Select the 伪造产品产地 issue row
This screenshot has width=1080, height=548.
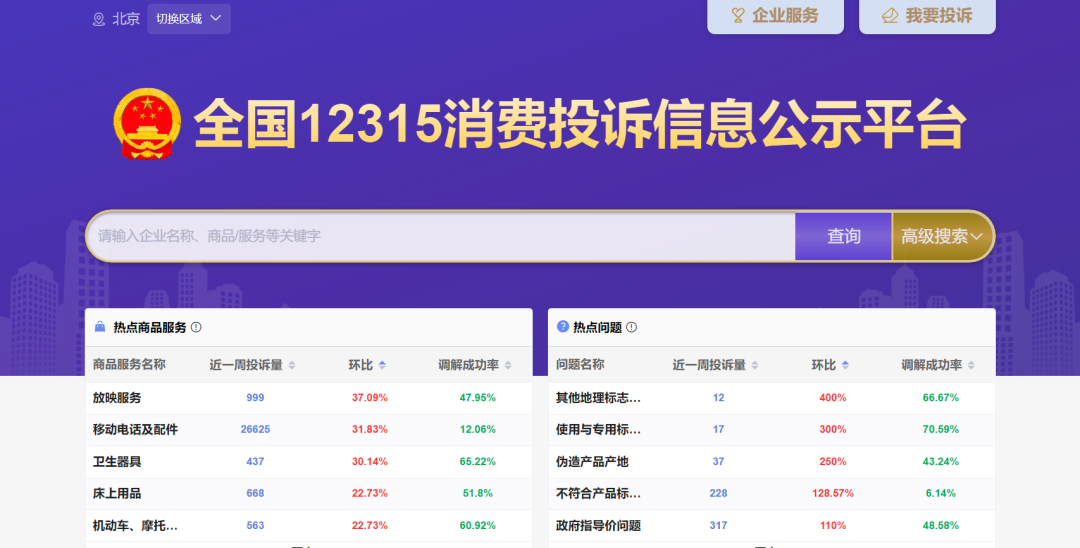[592, 462]
